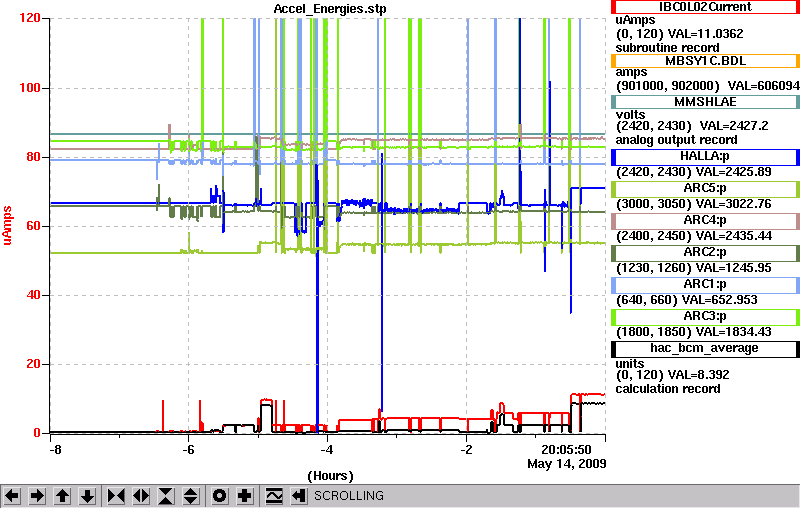Screen dimensions: 800x508
Task: Click the circle auto-scale toolbar button
Action: 219,495
